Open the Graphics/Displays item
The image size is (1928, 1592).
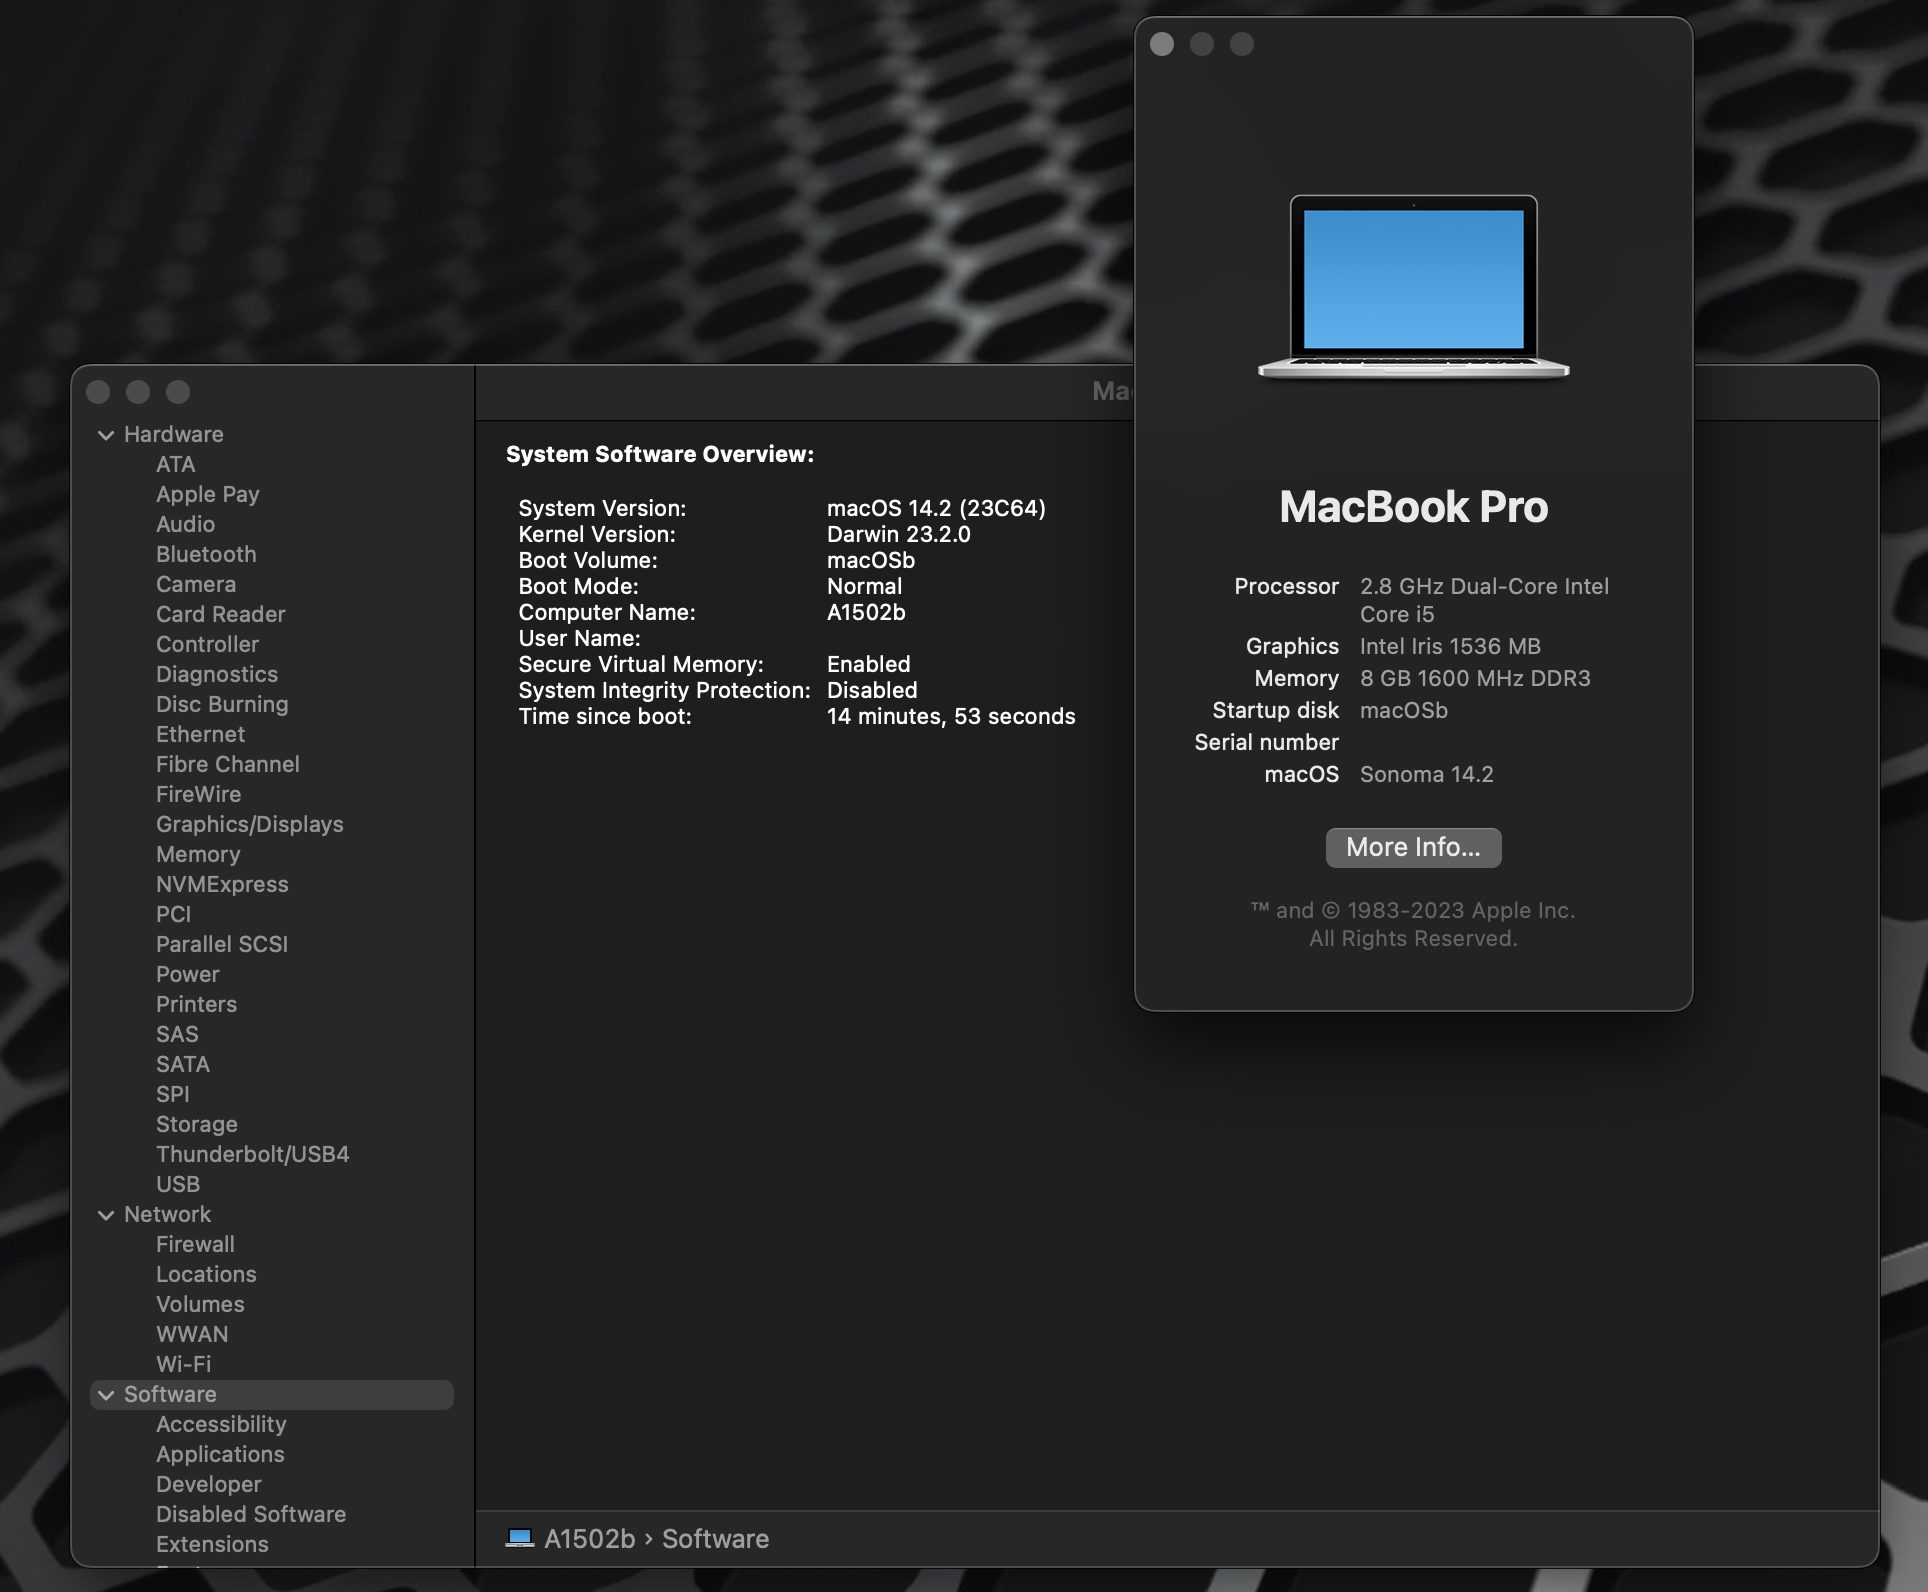point(249,824)
